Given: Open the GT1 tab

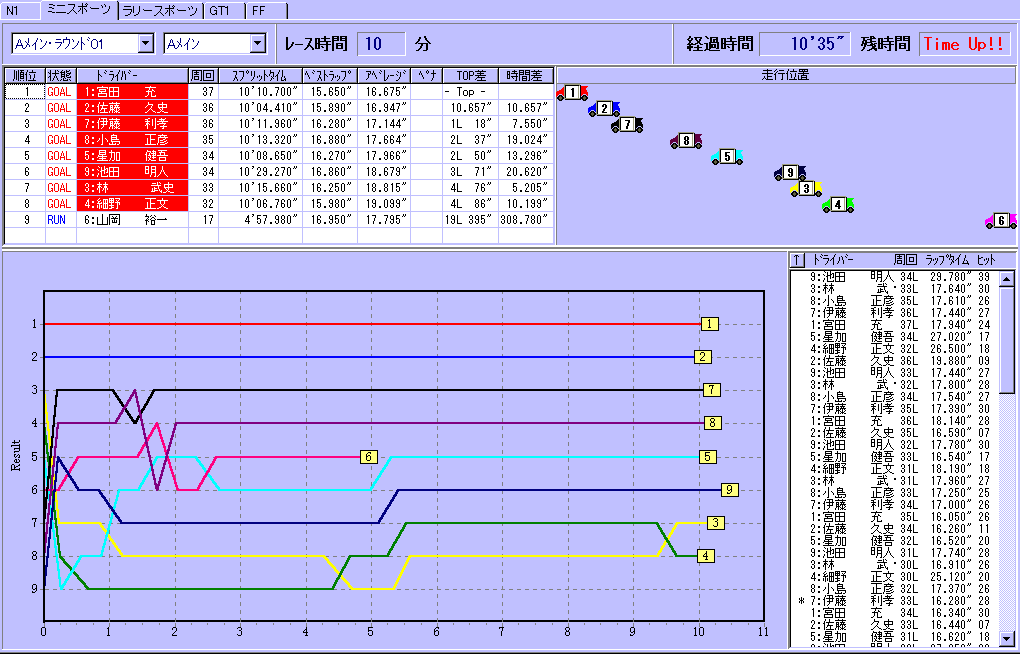Looking at the screenshot, I should [220, 10].
